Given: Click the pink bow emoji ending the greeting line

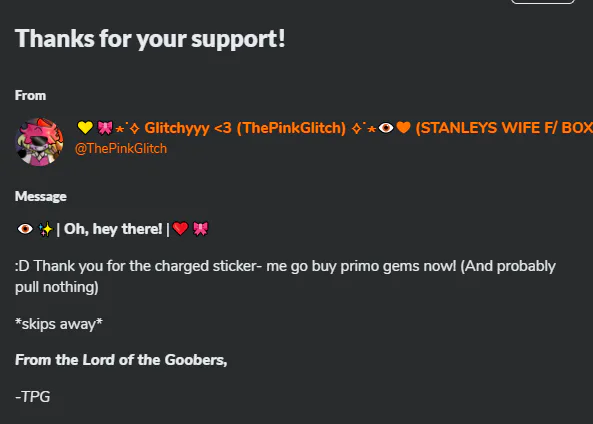Looking at the screenshot, I should [200, 229].
